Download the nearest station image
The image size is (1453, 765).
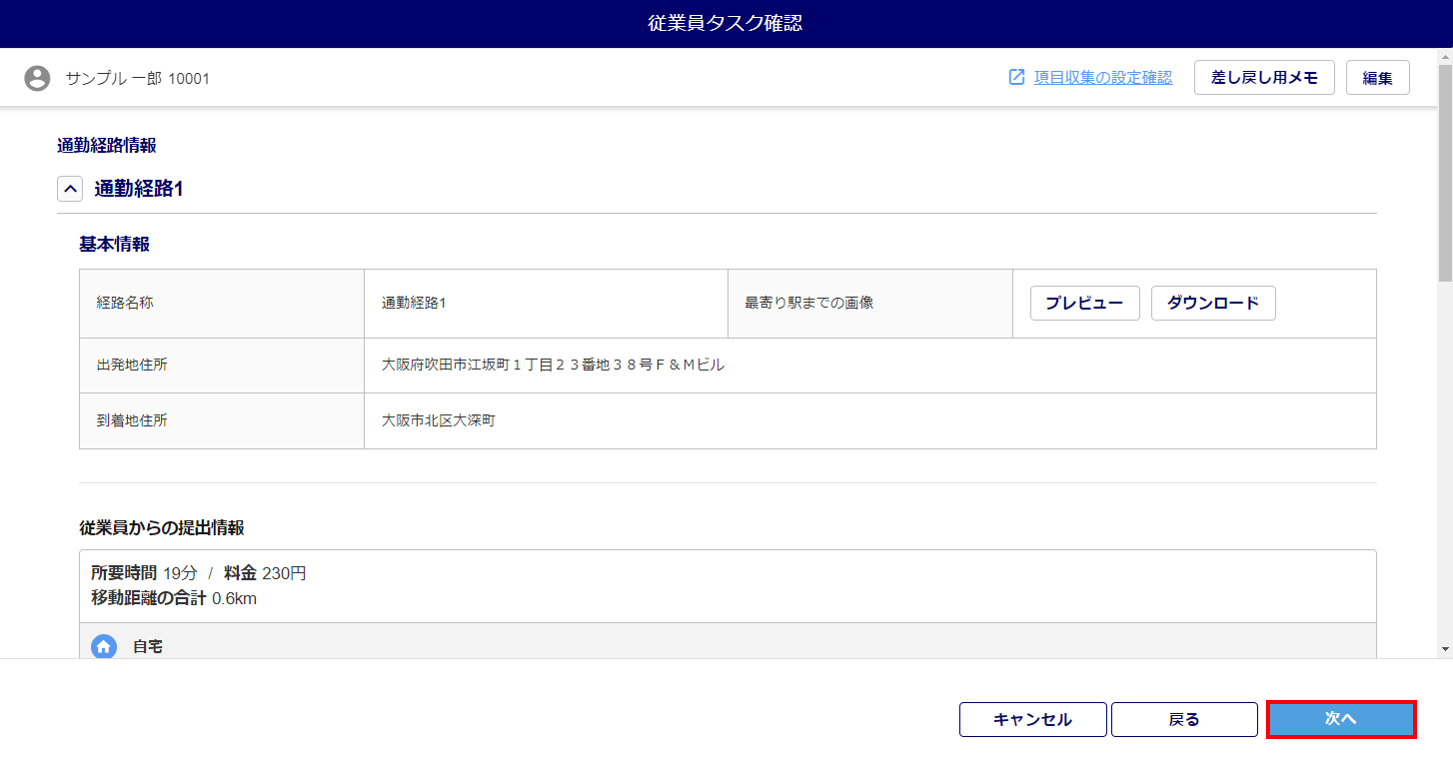coord(1213,303)
